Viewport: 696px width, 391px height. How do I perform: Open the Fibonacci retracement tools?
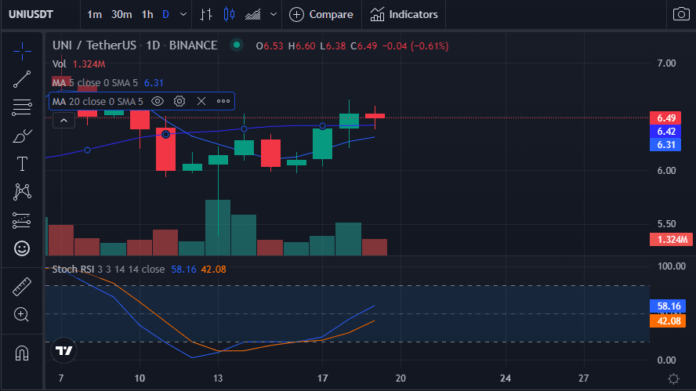pos(22,107)
